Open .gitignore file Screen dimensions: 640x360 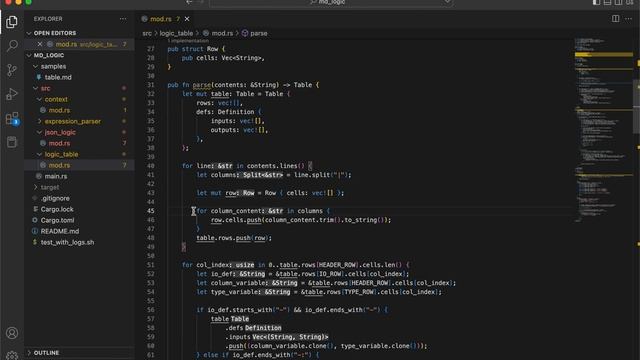click(x=55, y=198)
